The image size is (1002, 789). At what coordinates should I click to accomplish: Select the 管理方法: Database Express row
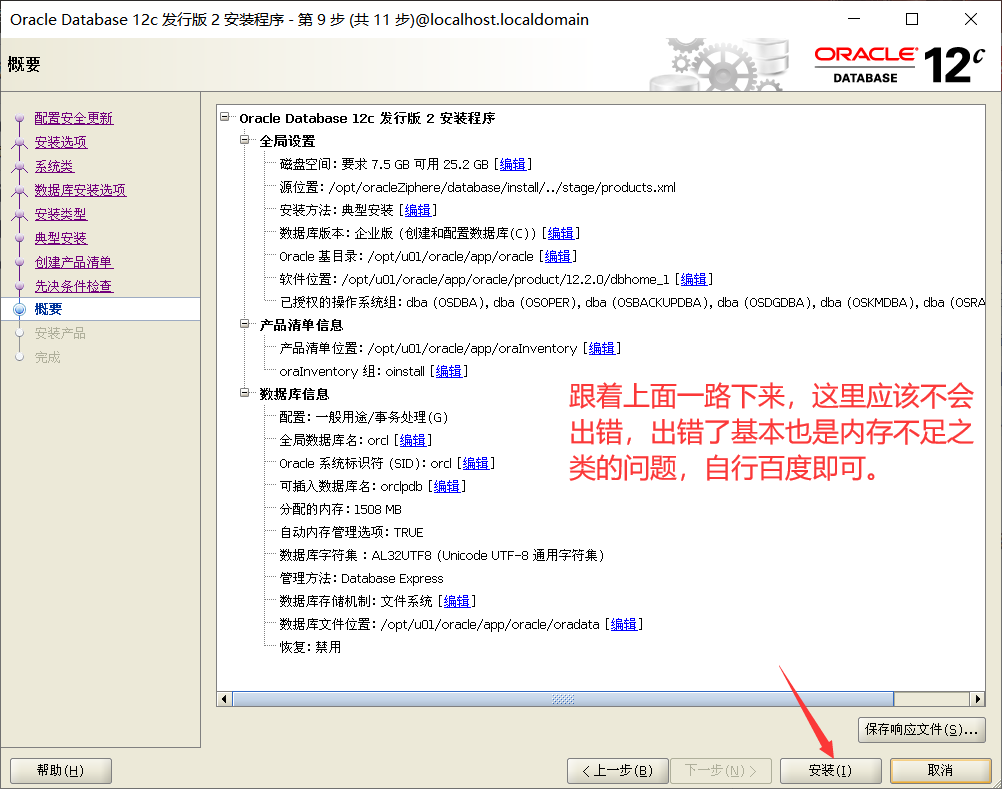(x=361, y=578)
